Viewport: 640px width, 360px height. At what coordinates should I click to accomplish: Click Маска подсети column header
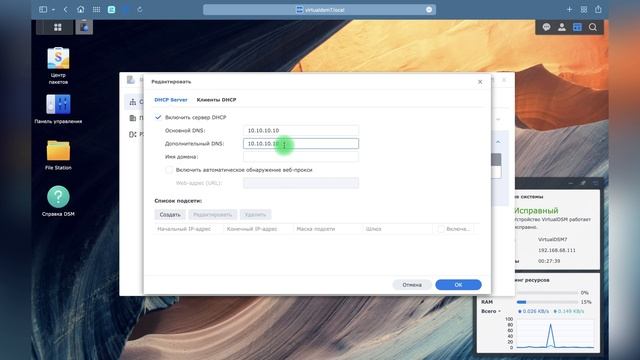(x=316, y=229)
